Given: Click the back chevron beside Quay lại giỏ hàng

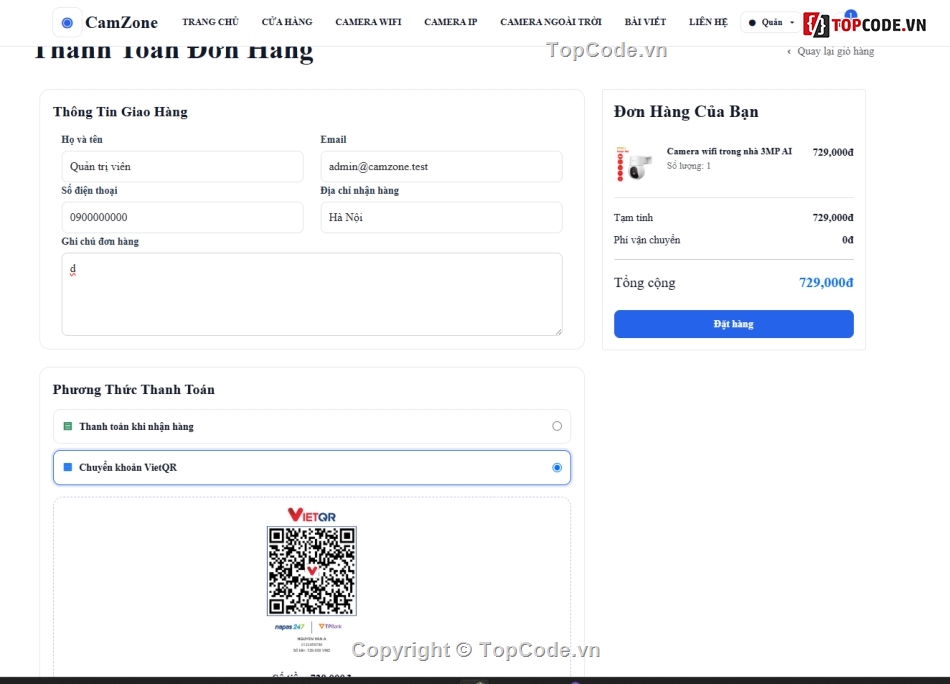Looking at the screenshot, I should [789, 51].
